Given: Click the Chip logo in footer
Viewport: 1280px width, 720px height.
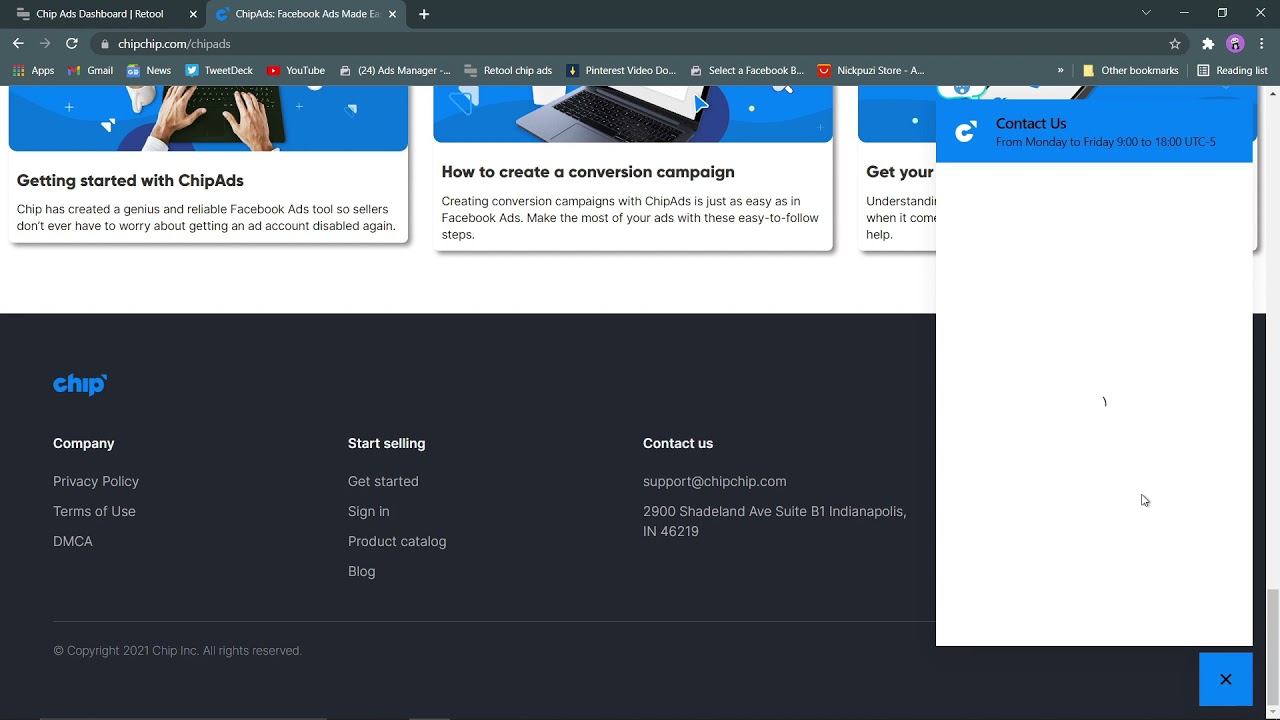Looking at the screenshot, I should [x=80, y=384].
